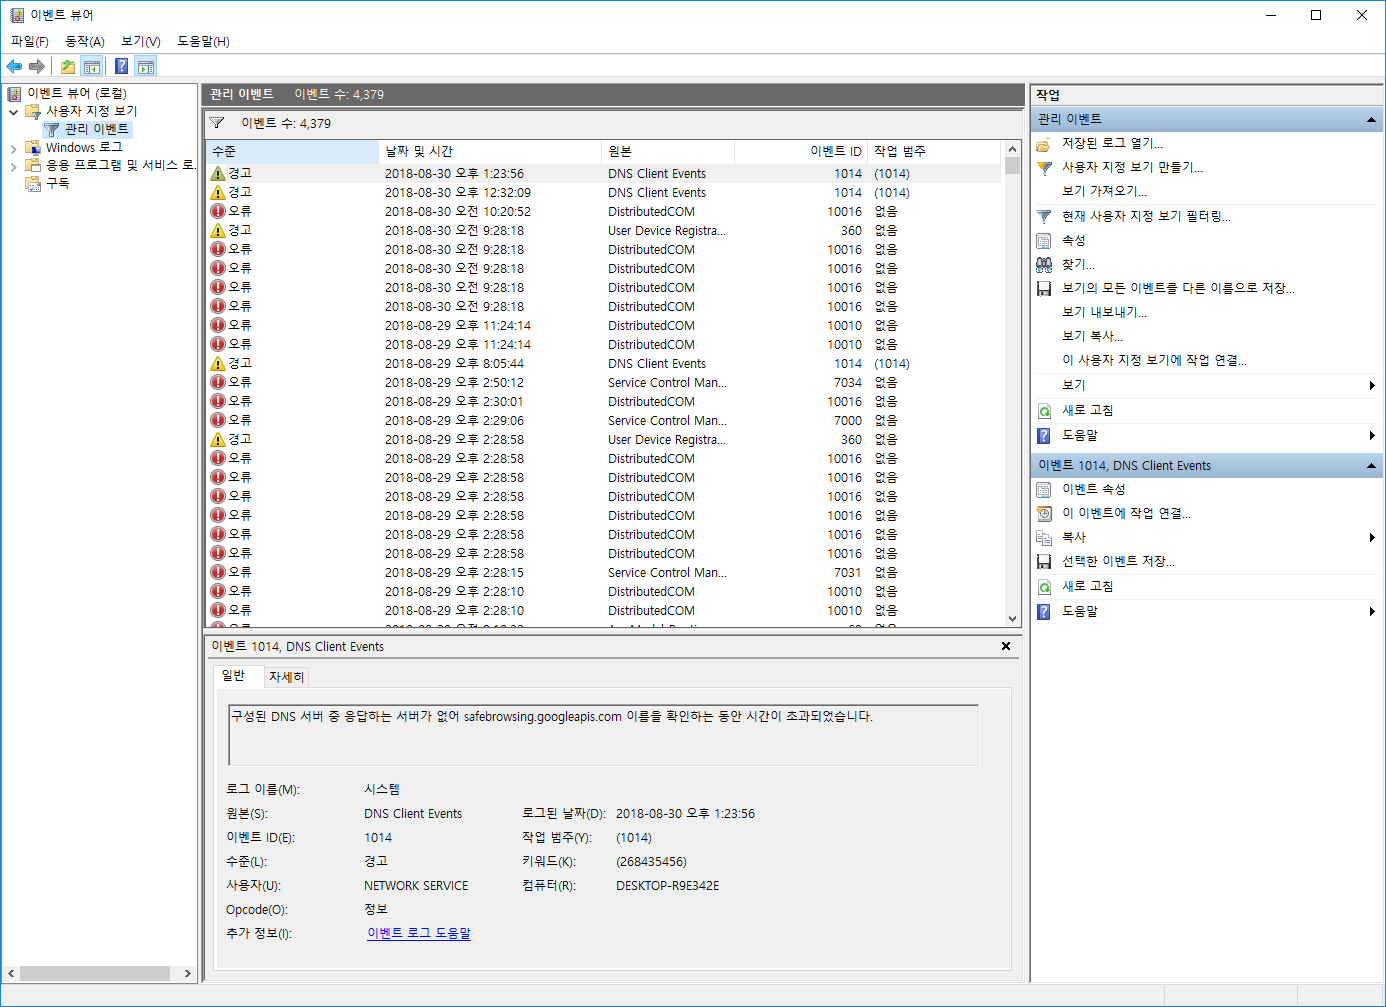The width and height of the screenshot is (1386, 1007).
Task: Select the 오후 8:05:44 DNS Client warning
Action: (603, 364)
